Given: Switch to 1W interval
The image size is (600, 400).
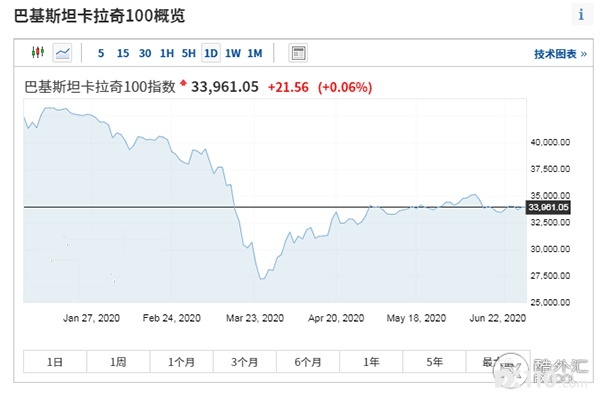Looking at the screenshot, I should click(233, 53).
